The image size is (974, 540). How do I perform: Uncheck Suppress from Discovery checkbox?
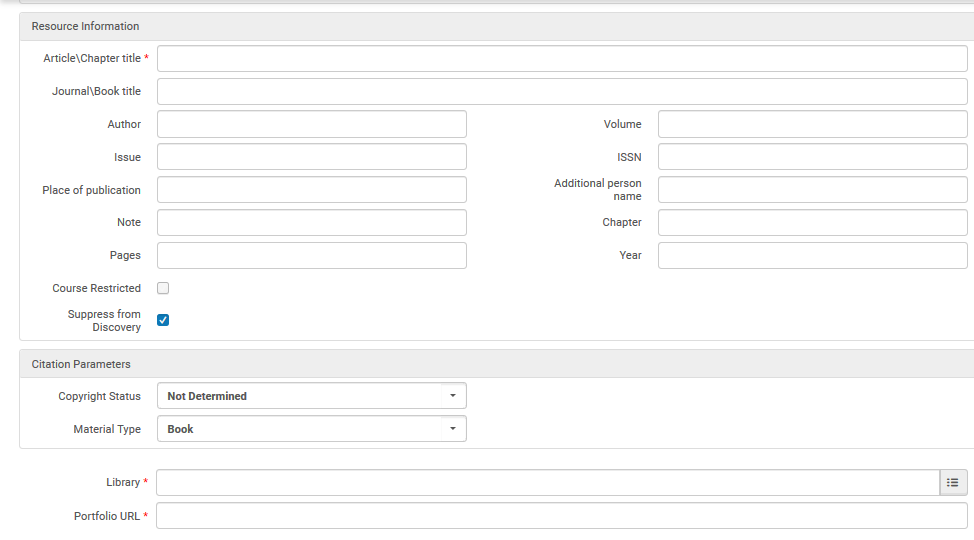pos(163,320)
